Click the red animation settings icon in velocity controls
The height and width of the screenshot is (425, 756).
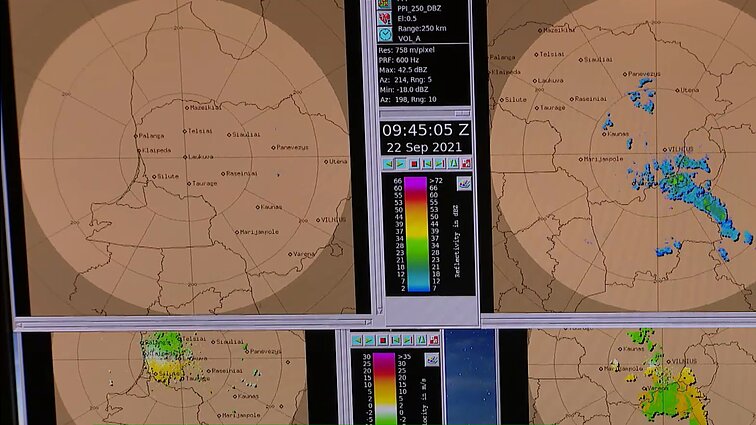point(434,341)
